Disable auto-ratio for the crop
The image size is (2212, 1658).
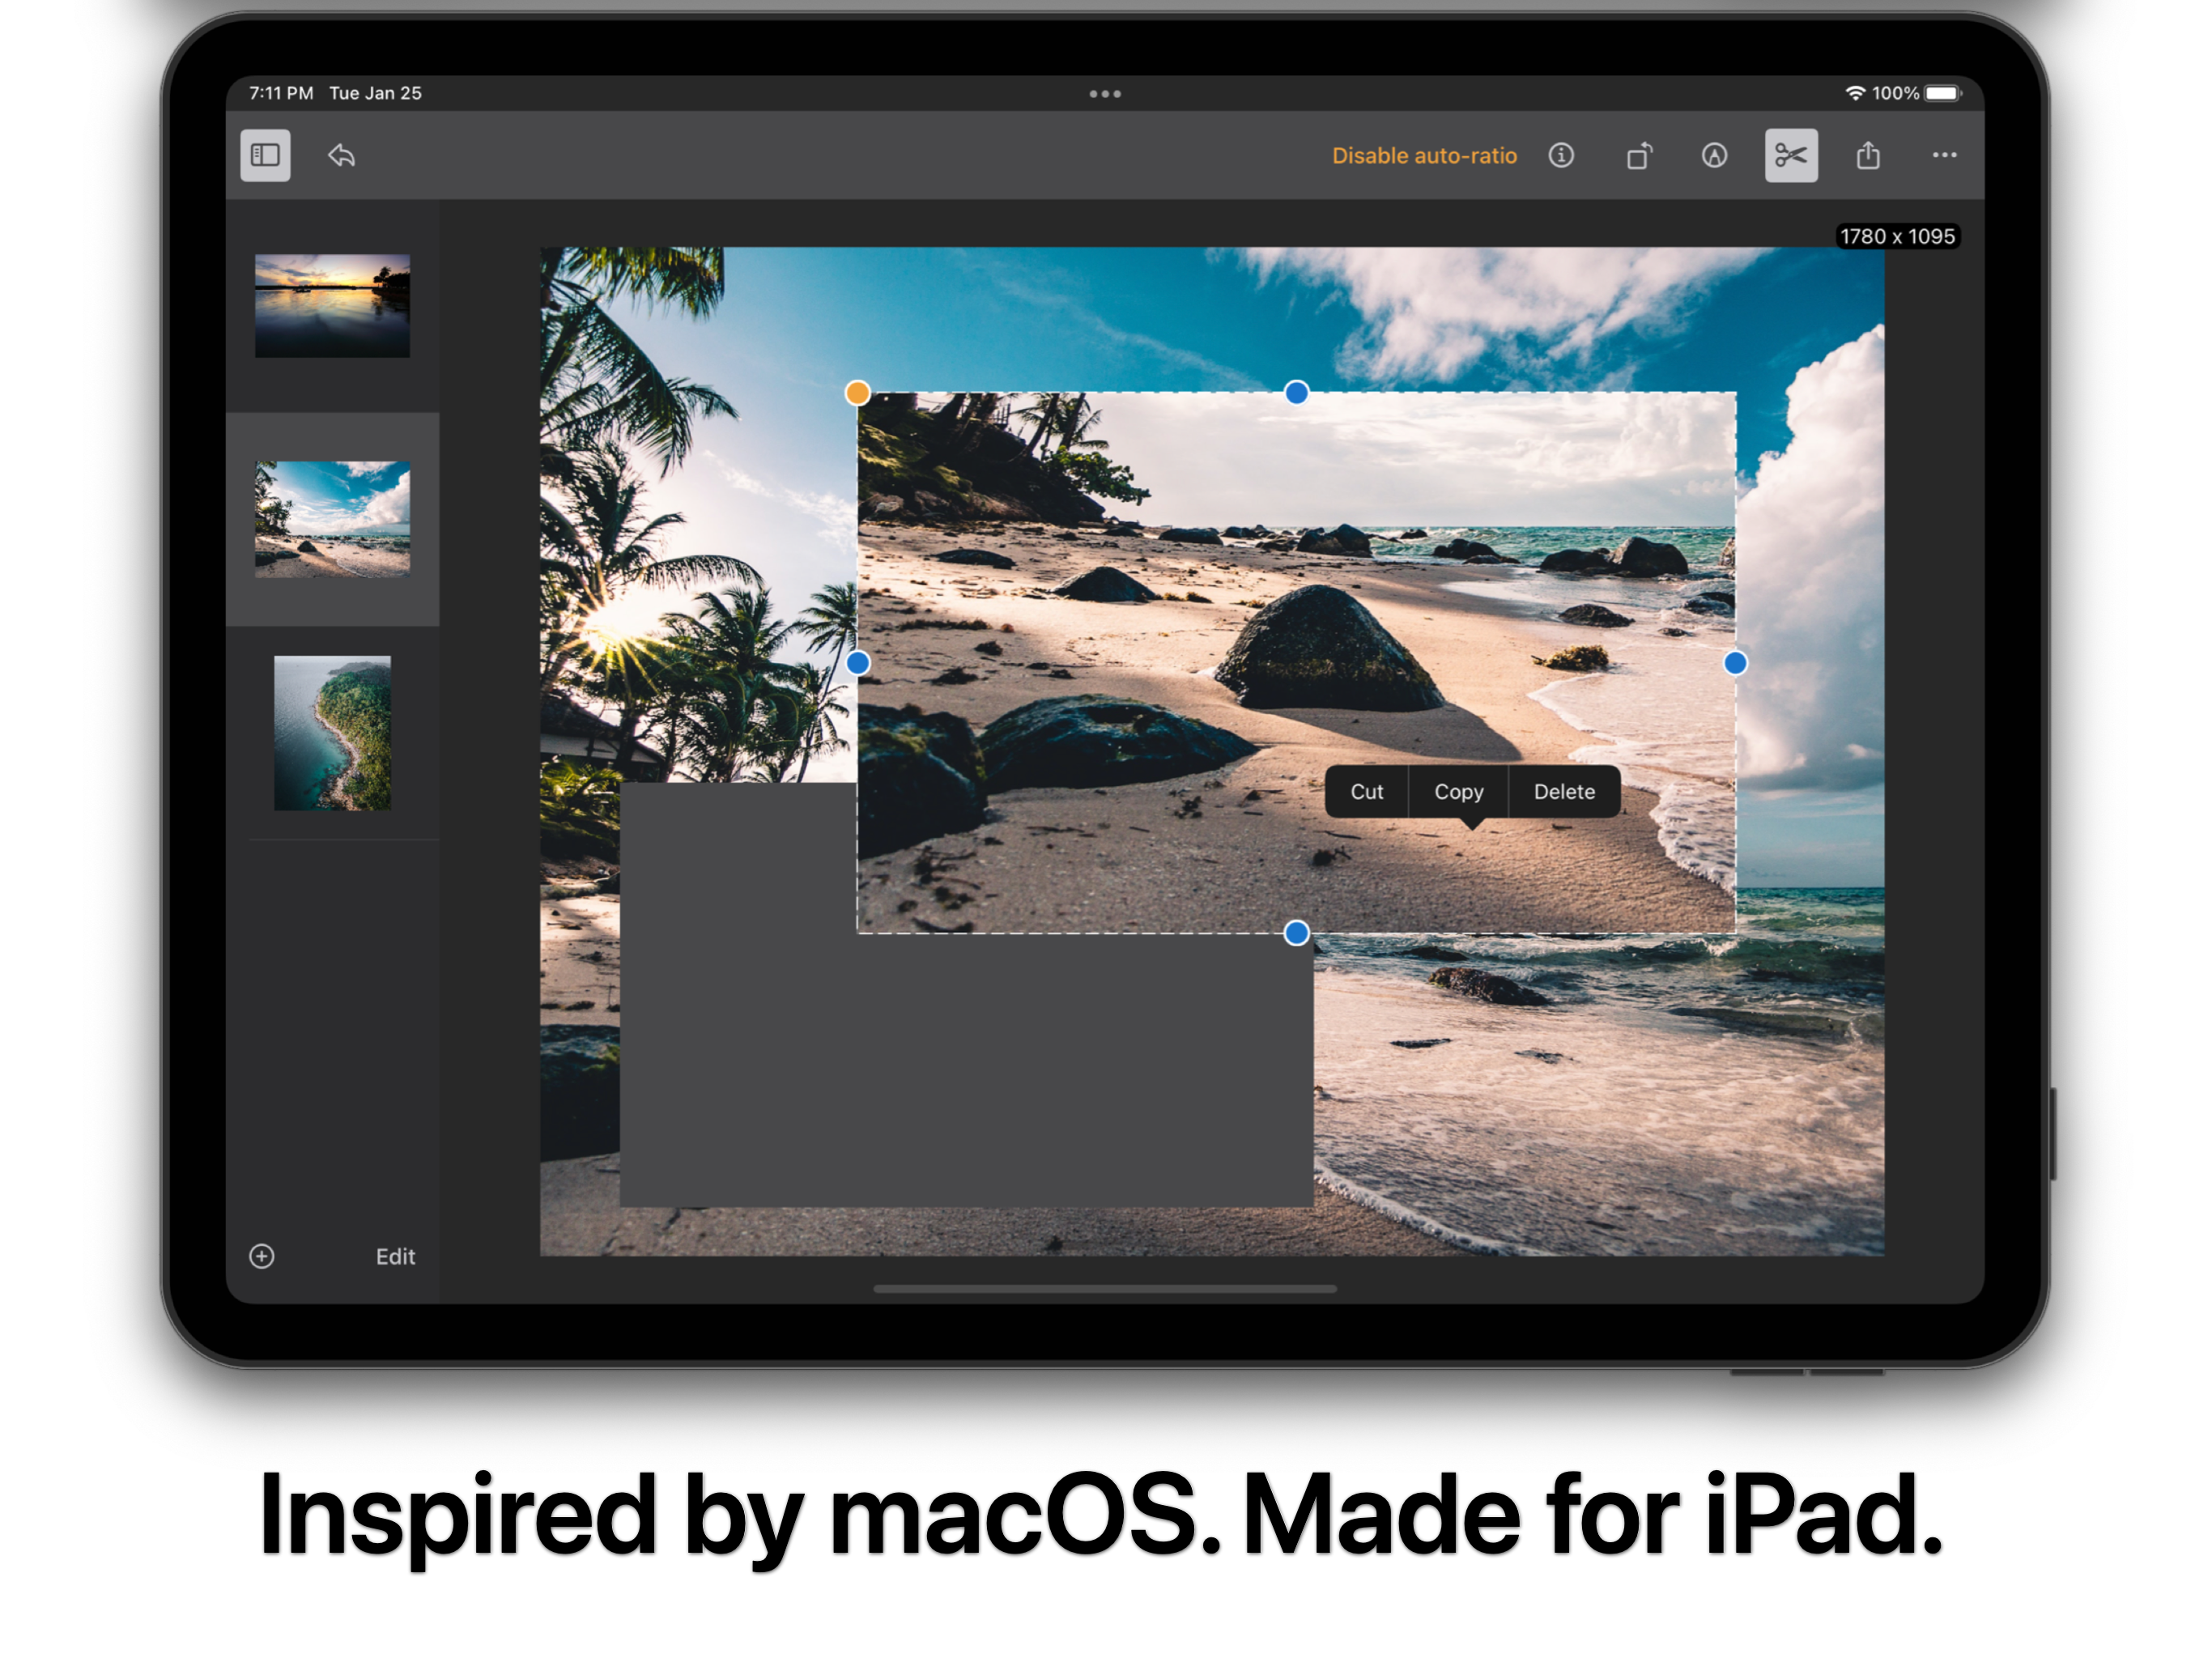[x=1424, y=155]
